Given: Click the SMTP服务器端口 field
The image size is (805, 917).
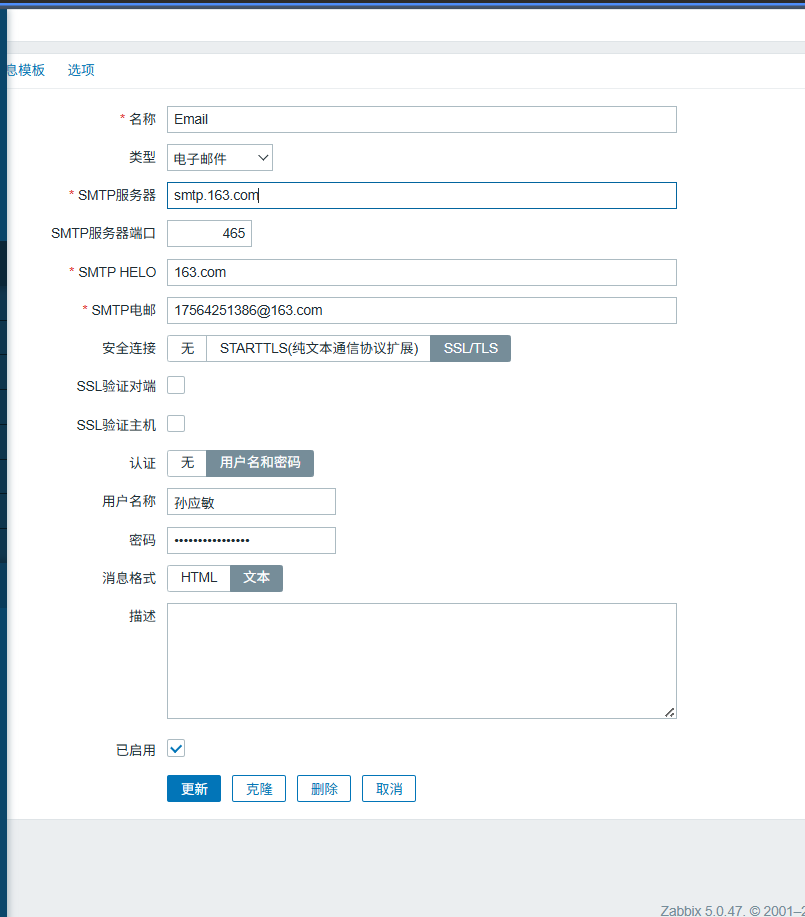Looking at the screenshot, I should 209,233.
